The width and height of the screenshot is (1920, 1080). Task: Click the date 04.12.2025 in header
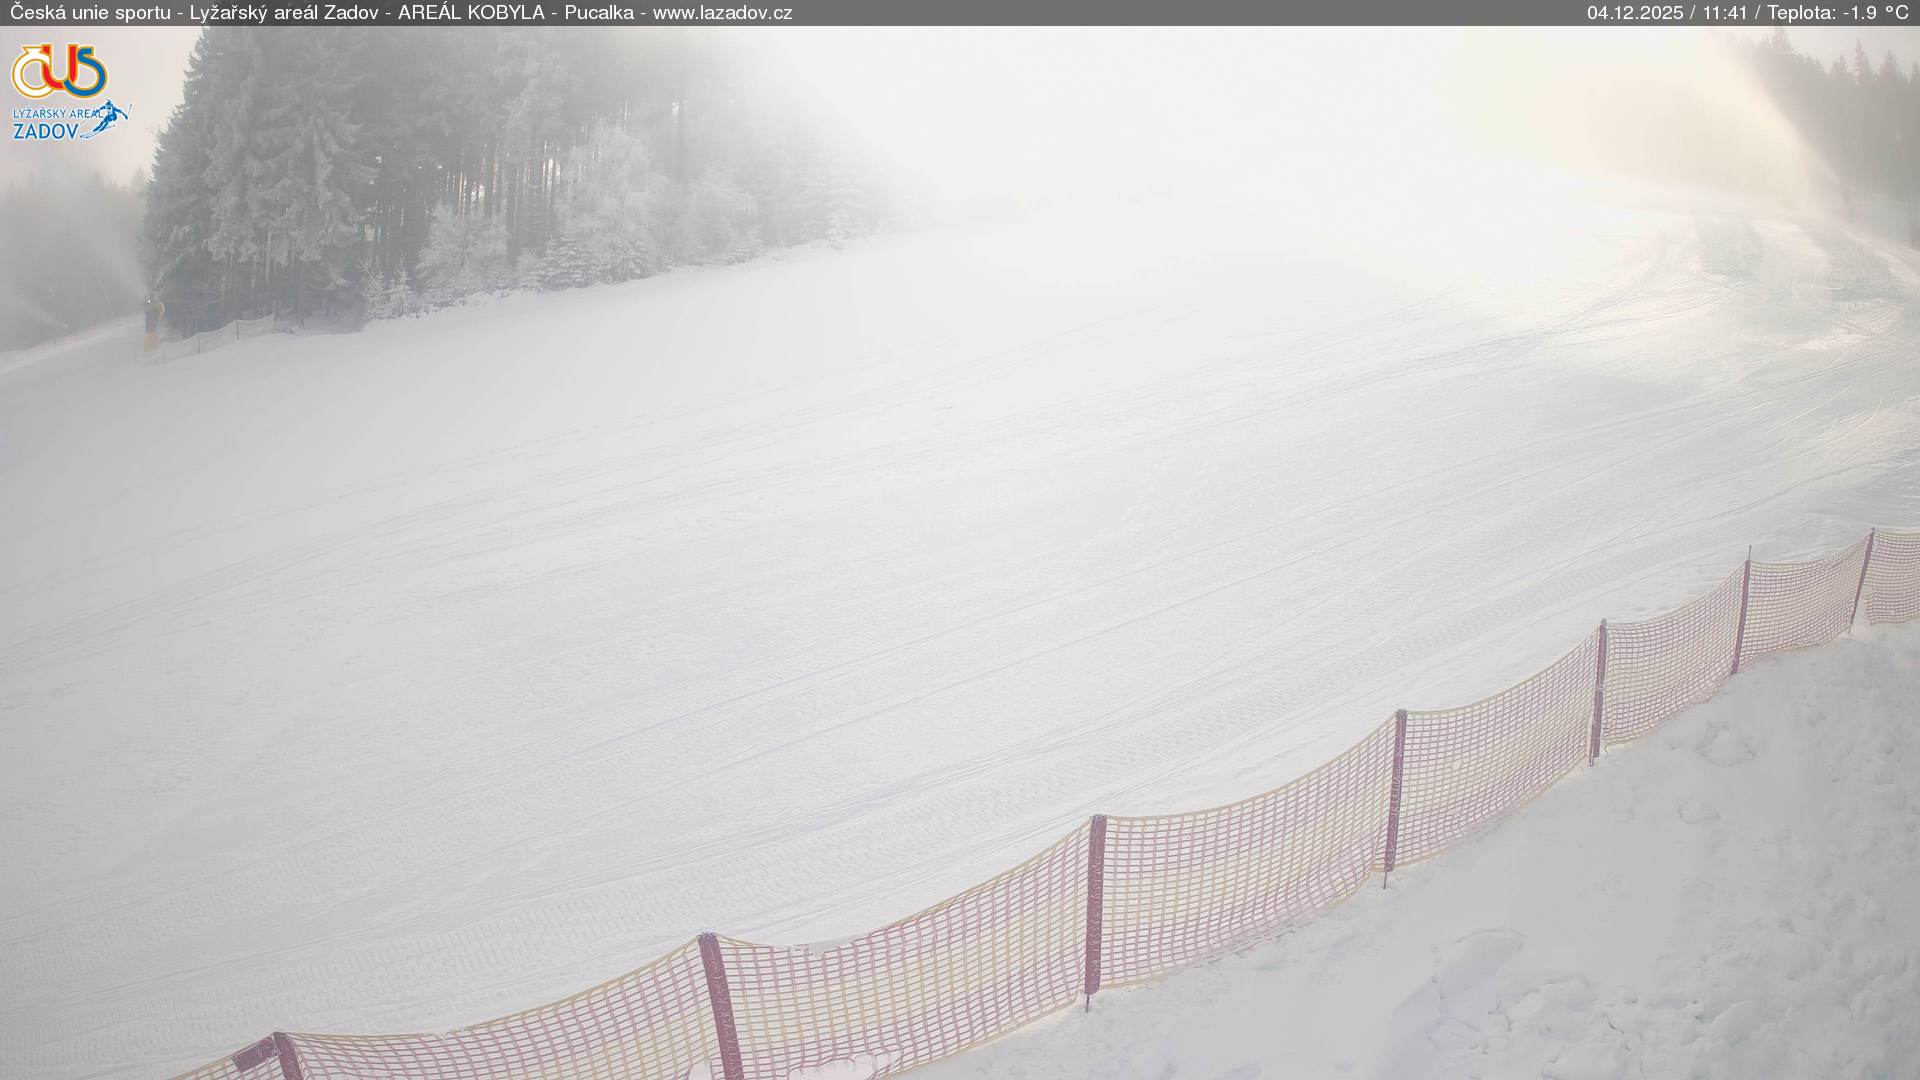(1635, 13)
